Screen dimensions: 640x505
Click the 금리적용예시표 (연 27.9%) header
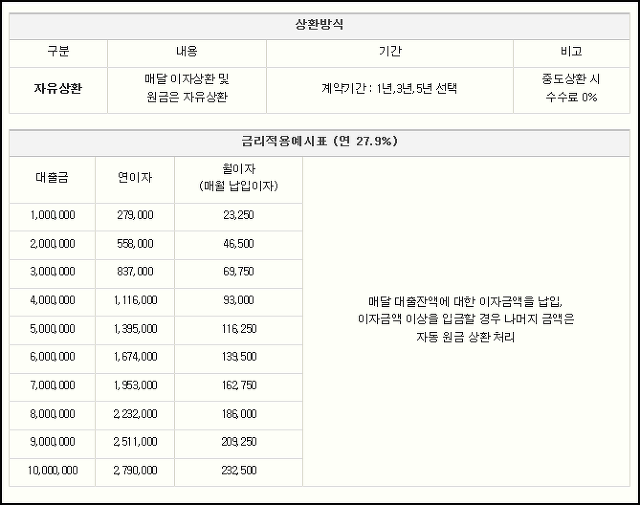(x=319, y=142)
